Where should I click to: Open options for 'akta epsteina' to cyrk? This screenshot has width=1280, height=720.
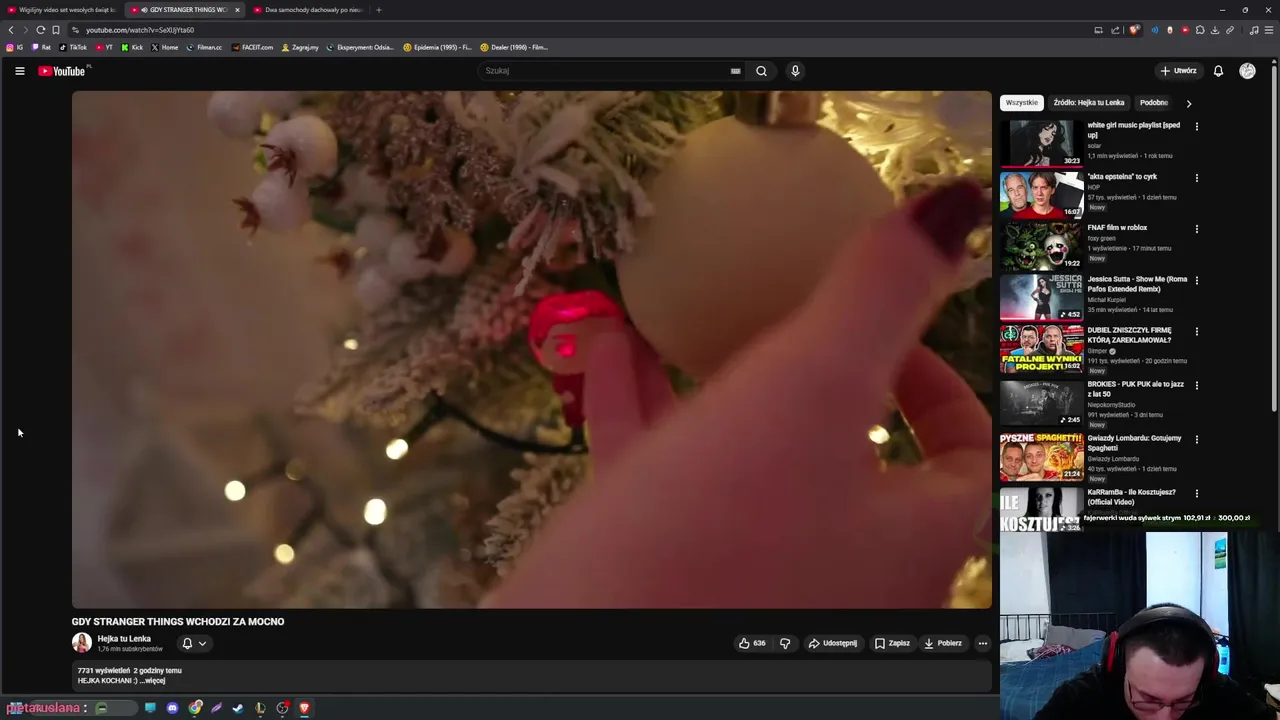(x=1197, y=178)
